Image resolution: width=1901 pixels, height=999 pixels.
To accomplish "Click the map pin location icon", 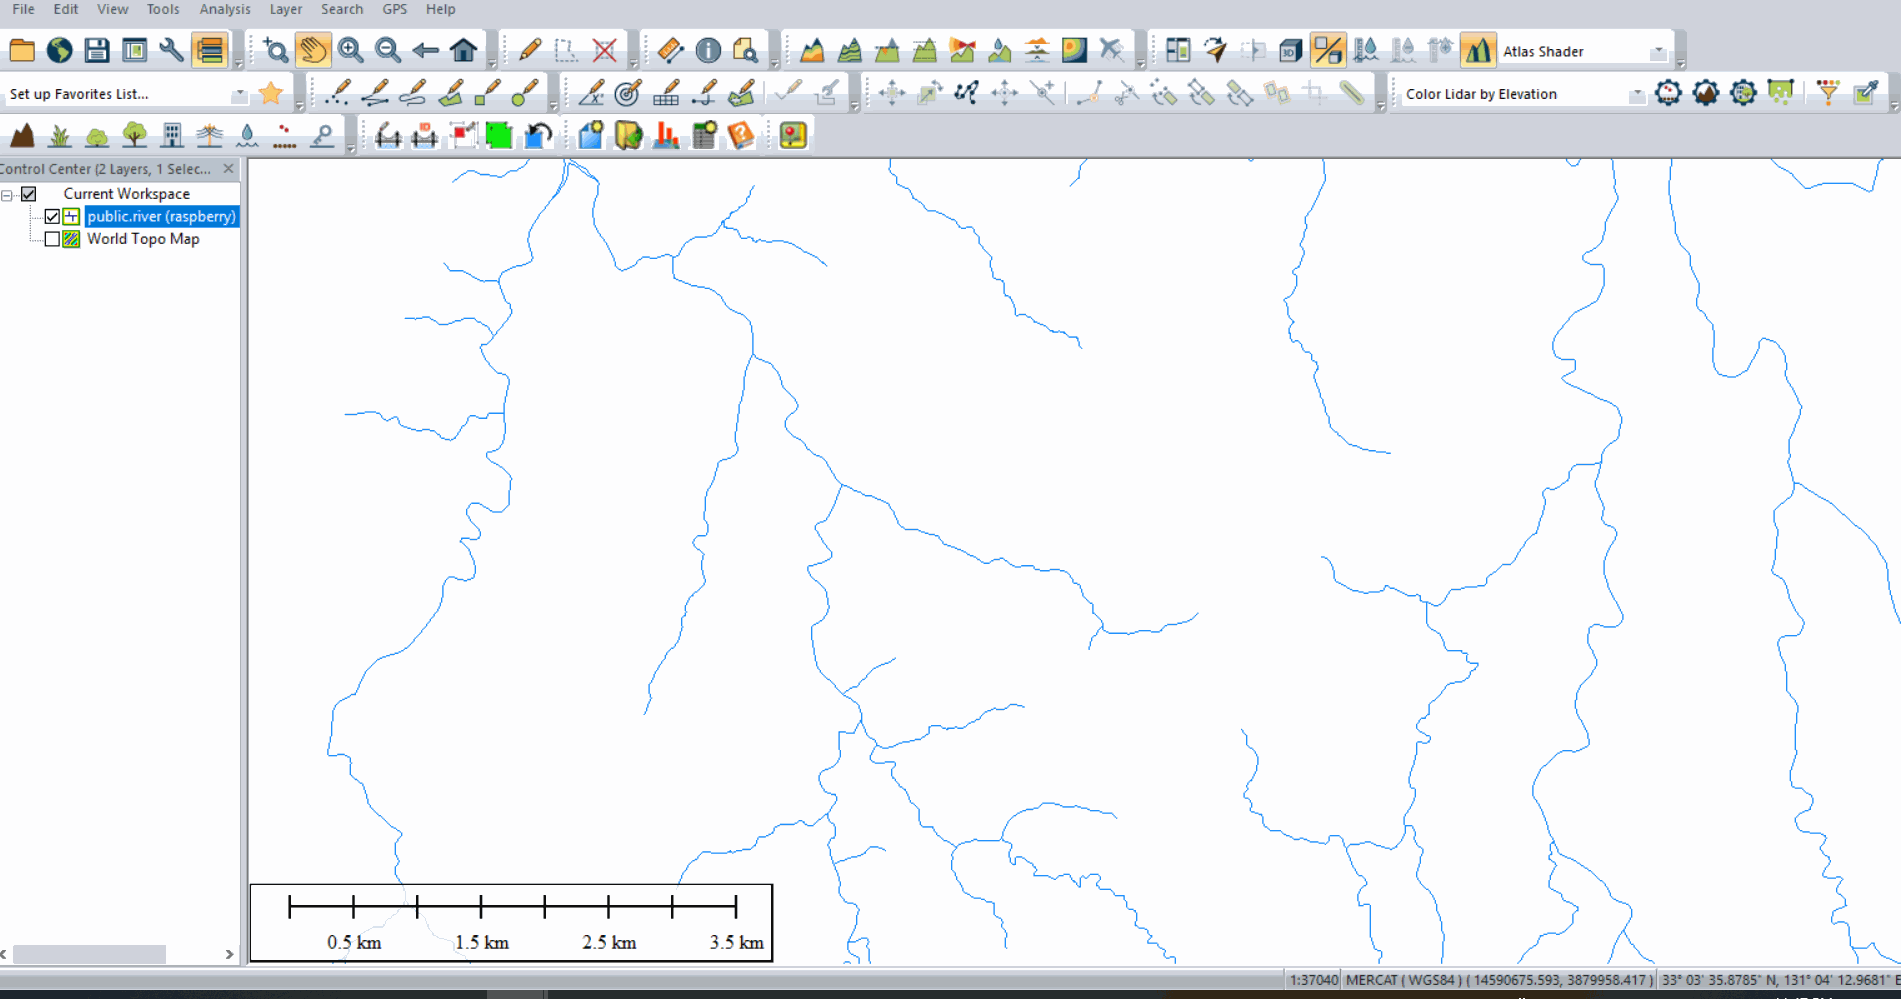I will (x=793, y=135).
